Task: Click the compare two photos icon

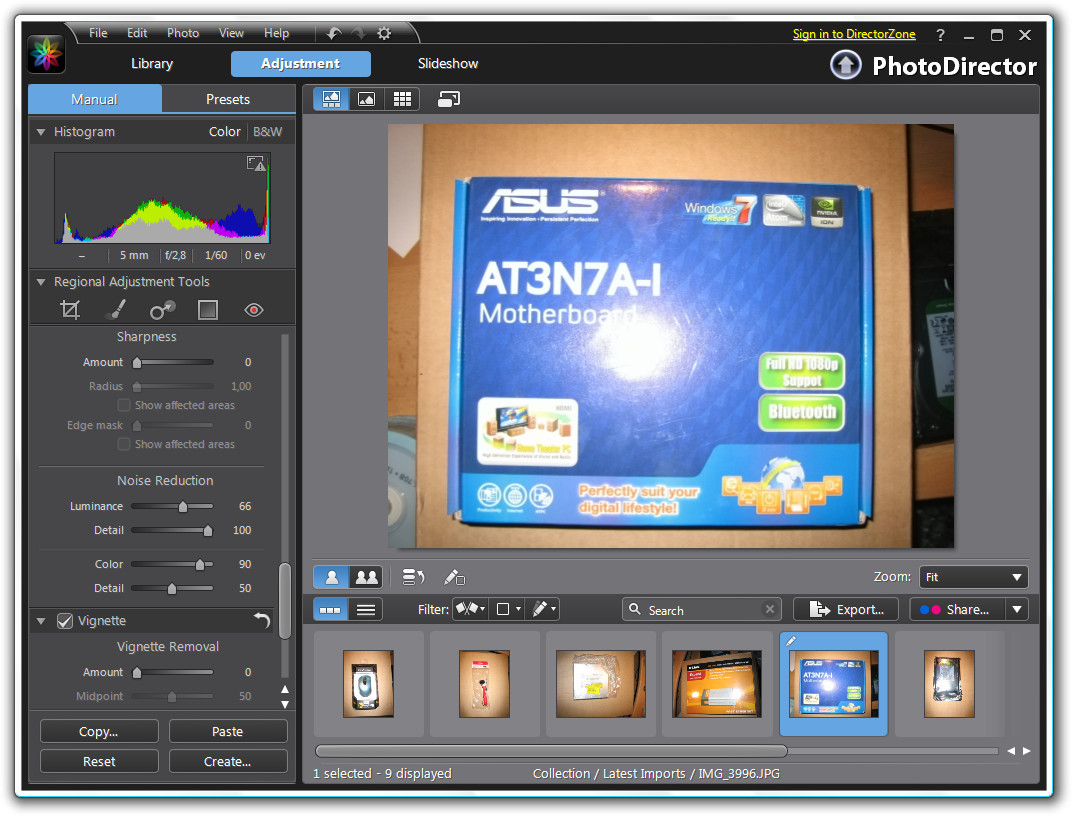Action: 367,577
